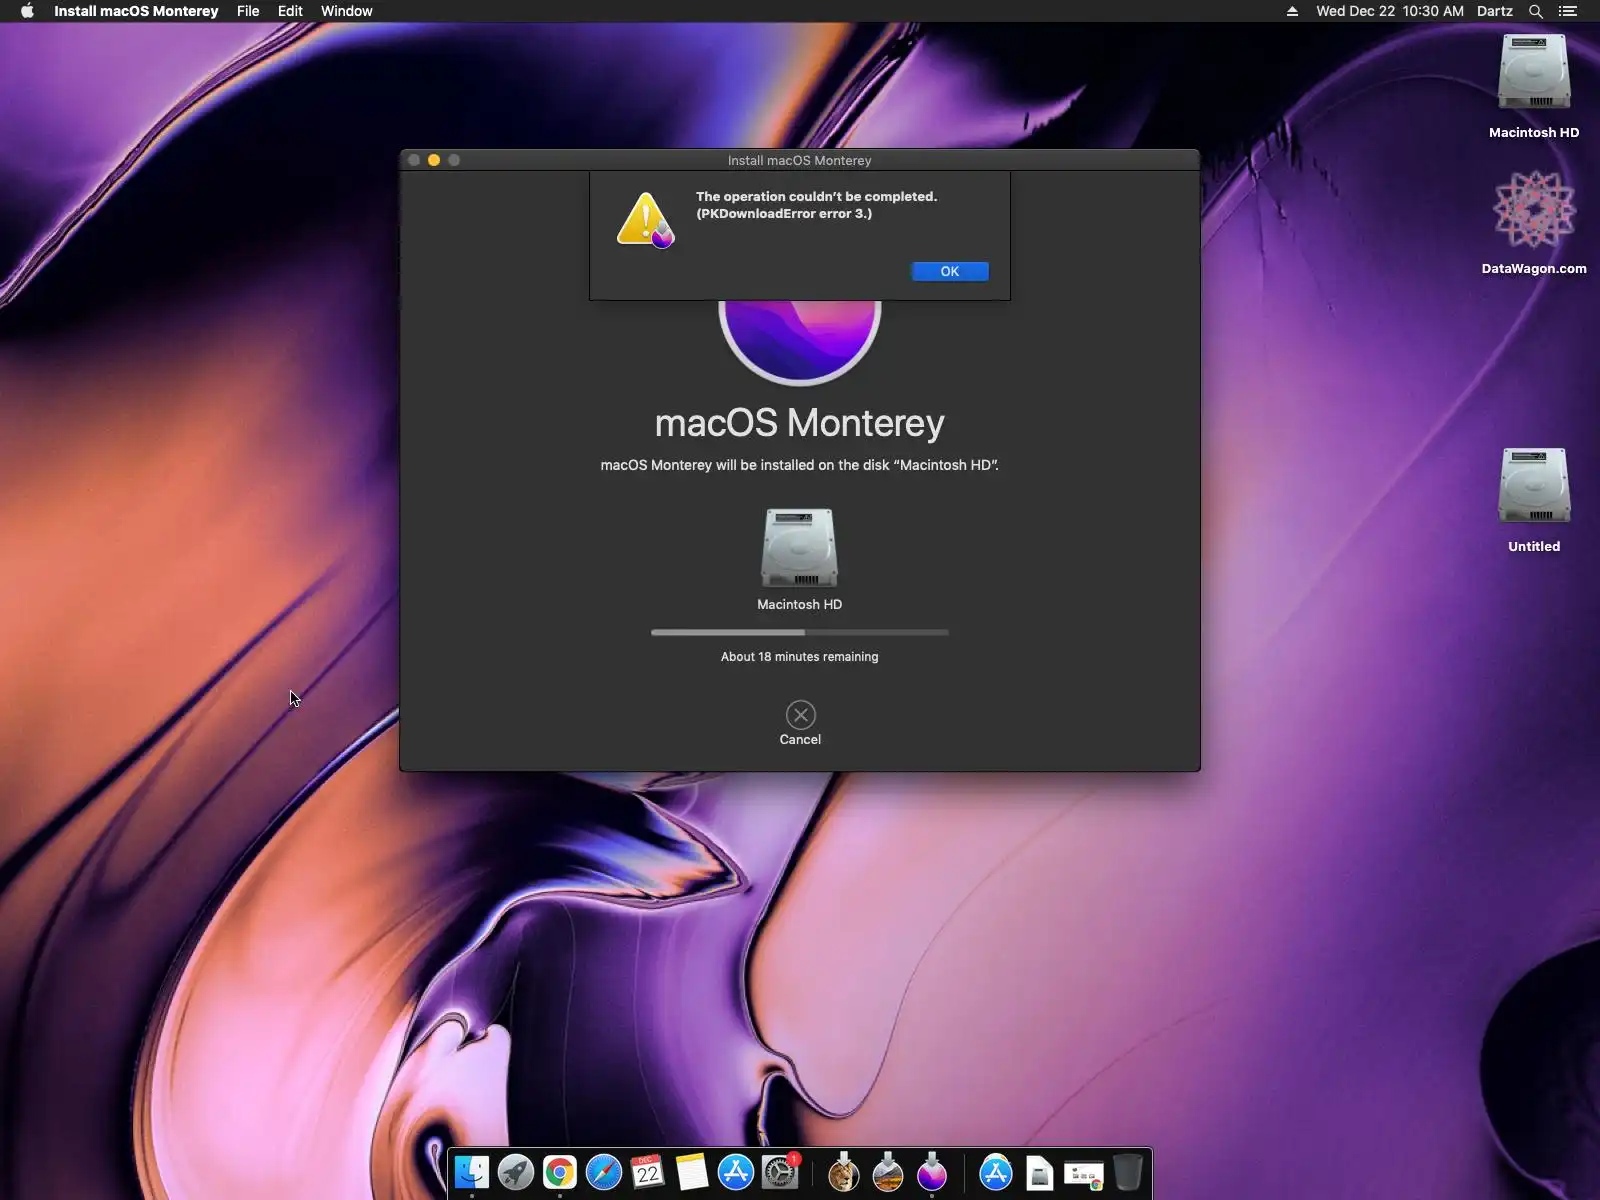Minimize the Install macOS Monterey window

434,160
